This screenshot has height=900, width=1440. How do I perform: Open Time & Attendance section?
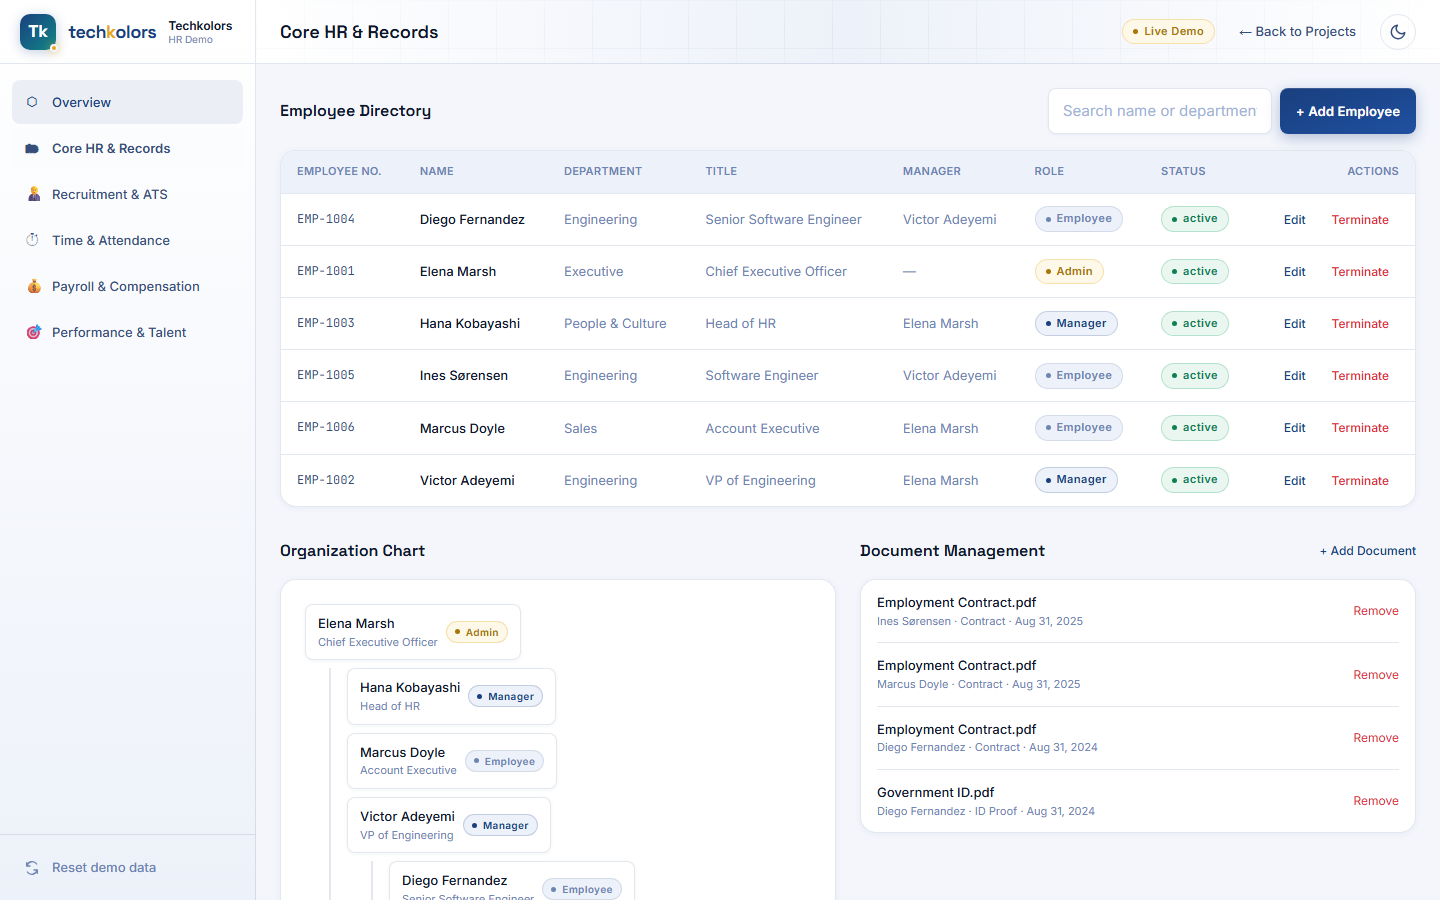127,240
